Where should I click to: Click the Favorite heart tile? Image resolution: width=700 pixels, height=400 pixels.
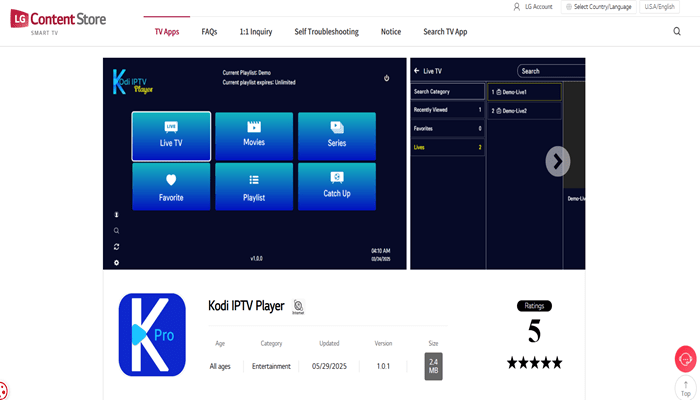coord(171,187)
